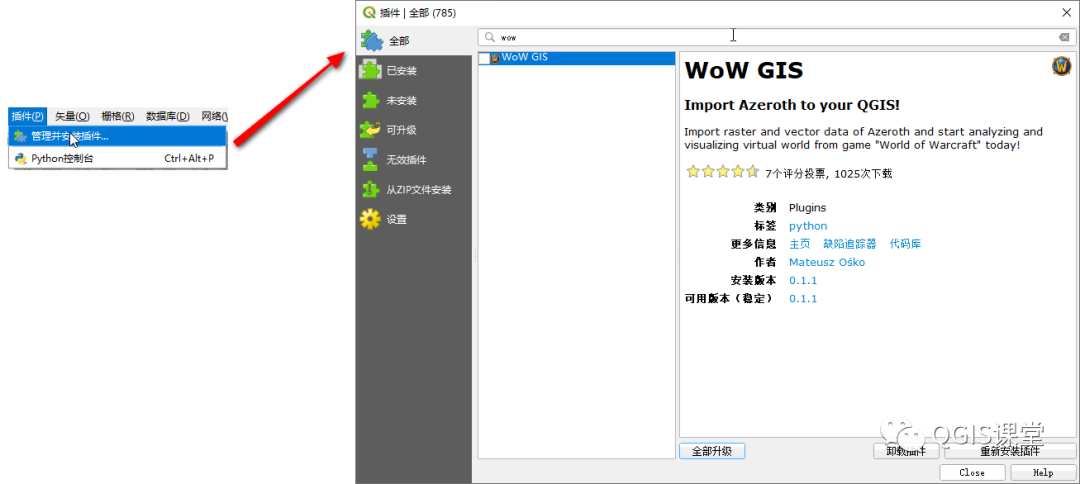Click the yellow gear icon for 设置
This screenshot has height=484, width=1080.
[371, 220]
